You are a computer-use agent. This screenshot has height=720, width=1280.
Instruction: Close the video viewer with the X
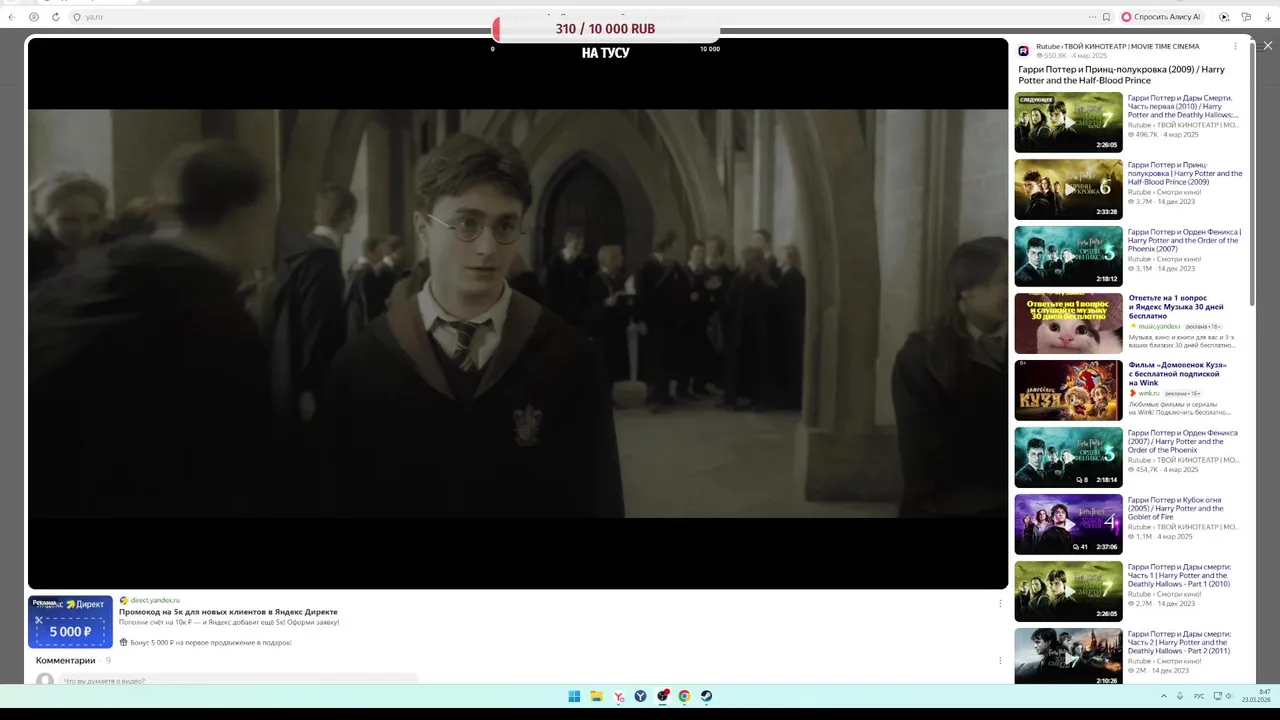click(x=1267, y=45)
